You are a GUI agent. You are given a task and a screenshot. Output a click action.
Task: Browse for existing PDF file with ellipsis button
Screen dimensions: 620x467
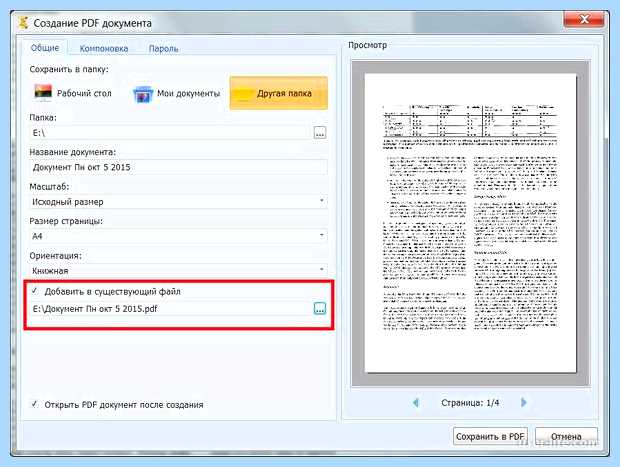(x=319, y=308)
